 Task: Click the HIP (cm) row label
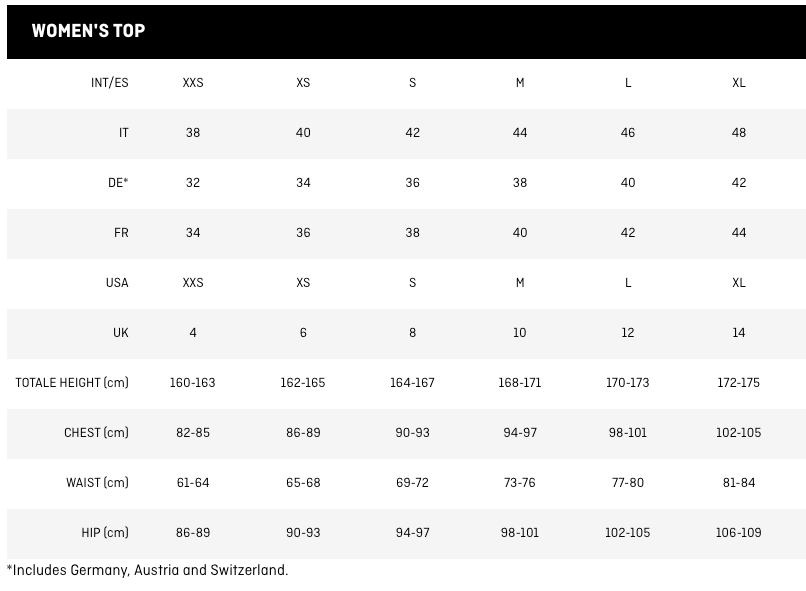105,533
